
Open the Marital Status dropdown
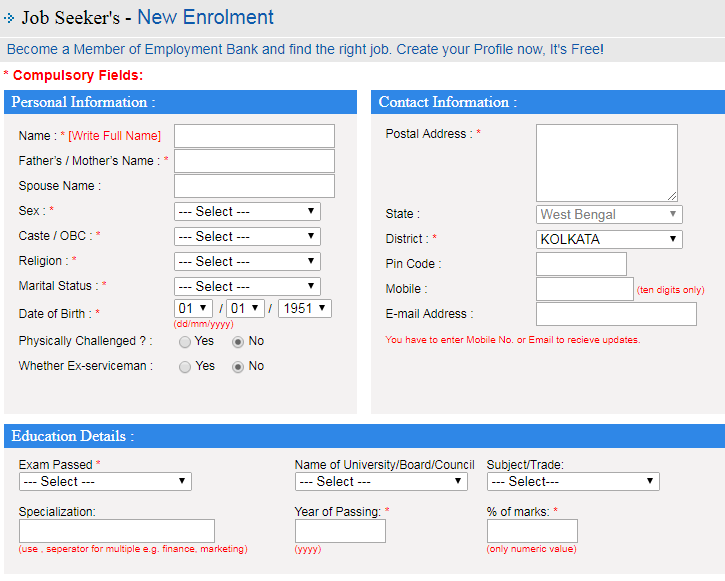point(247,287)
